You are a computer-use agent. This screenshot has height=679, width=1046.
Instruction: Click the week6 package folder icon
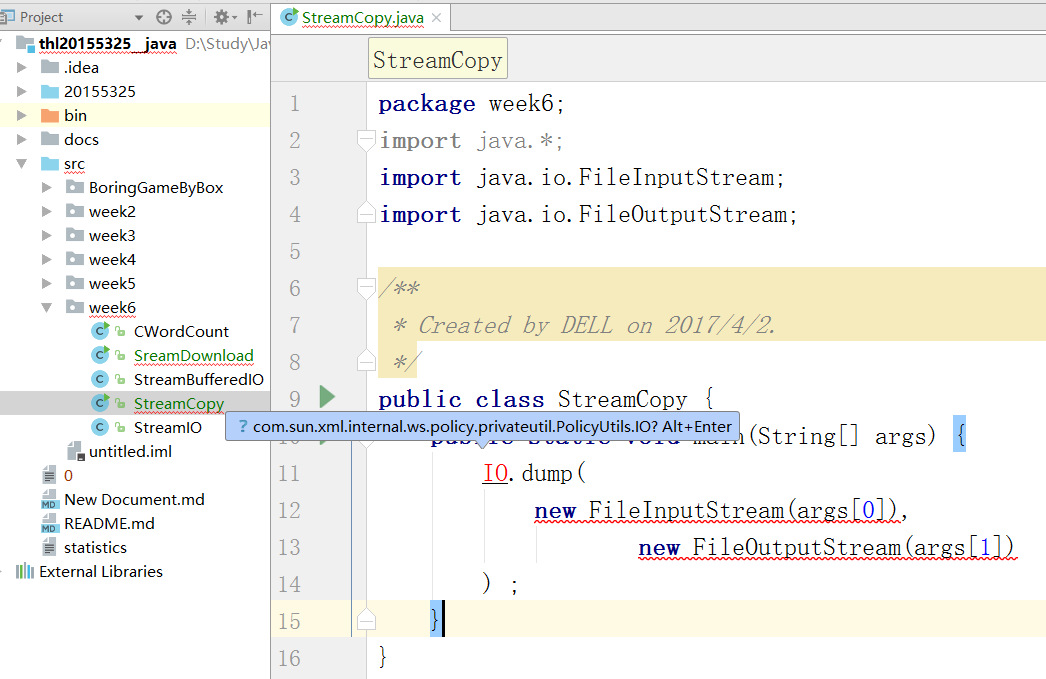(75, 307)
